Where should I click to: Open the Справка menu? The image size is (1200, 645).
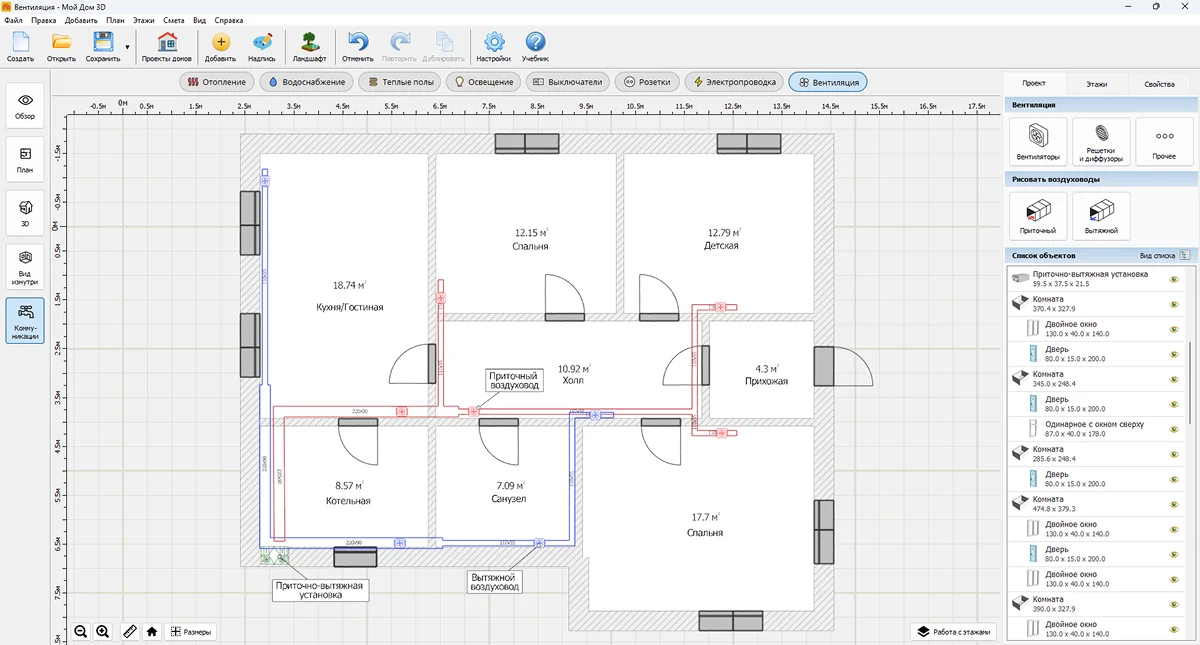point(229,20)
